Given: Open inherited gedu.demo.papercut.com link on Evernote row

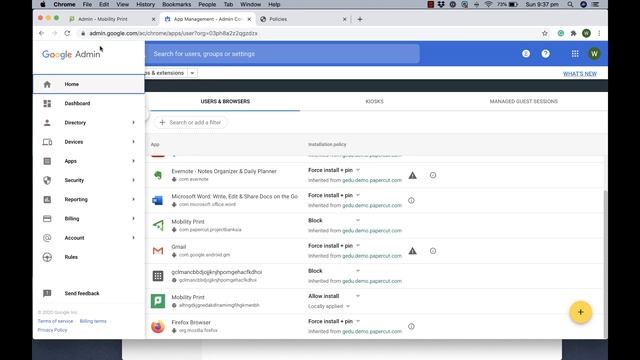Looking at the screenshot, I should click(x=372, y=180).
